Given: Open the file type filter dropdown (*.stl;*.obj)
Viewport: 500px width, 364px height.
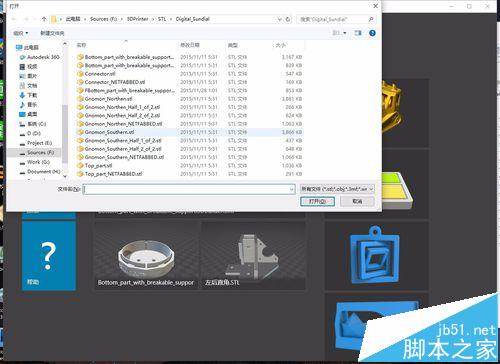Looking at the screenshot, I should point(337,189).
